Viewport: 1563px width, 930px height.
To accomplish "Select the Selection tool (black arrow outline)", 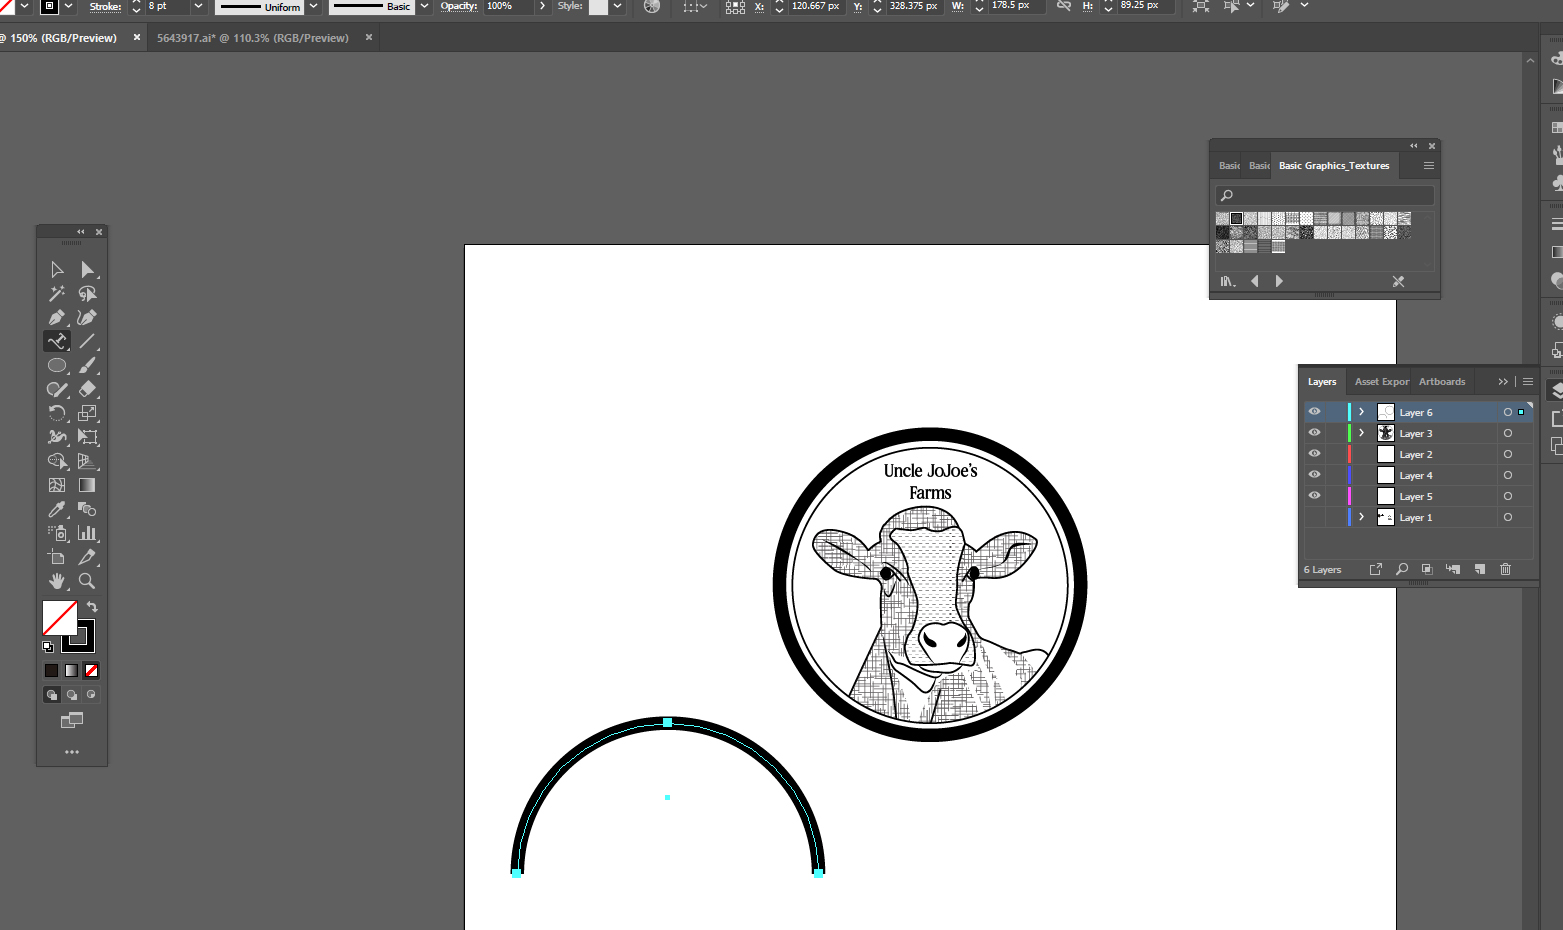I will [x=57, y=269].
